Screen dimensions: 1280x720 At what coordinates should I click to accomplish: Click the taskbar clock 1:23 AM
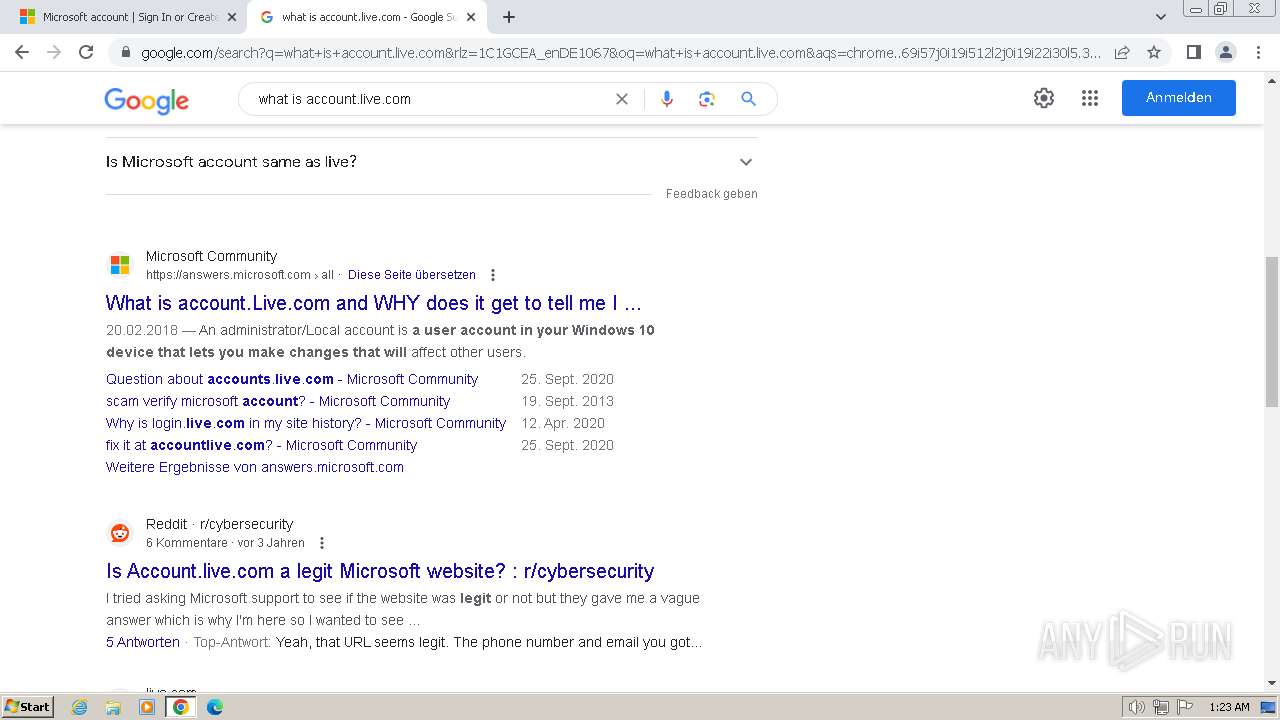point(1229,707)
